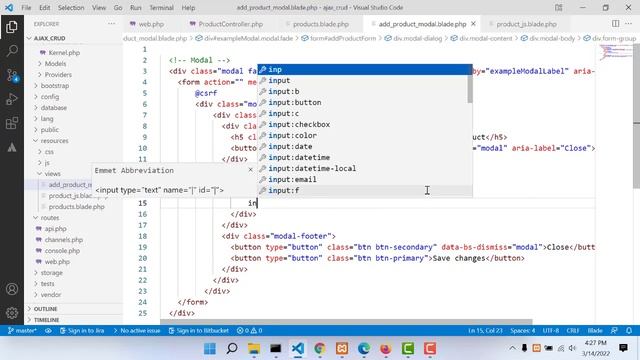Open the Atlassian view icon in activity bar
640x360 pixels.
pos(12,147)
